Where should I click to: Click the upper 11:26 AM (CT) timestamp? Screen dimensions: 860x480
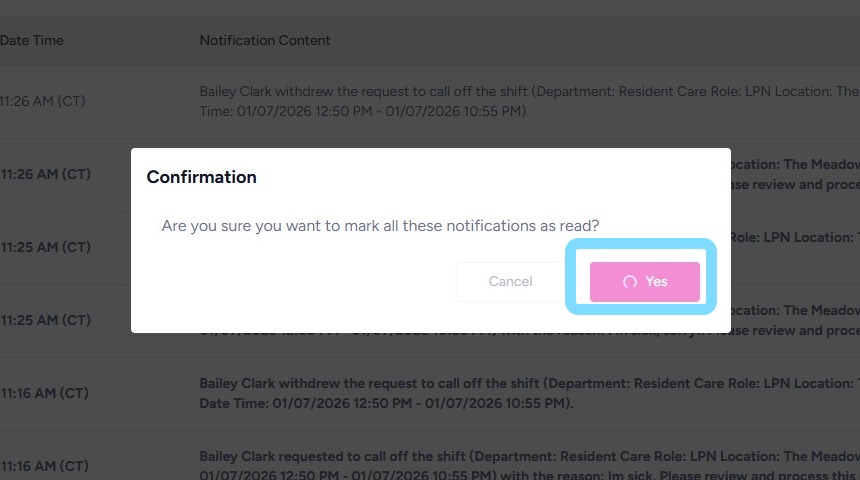click(x=45, y=101)
